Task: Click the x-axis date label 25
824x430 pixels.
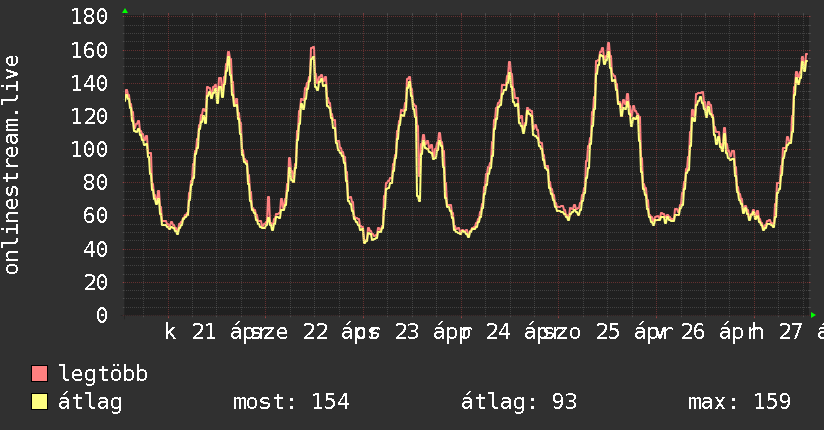Action: [608, 332]
